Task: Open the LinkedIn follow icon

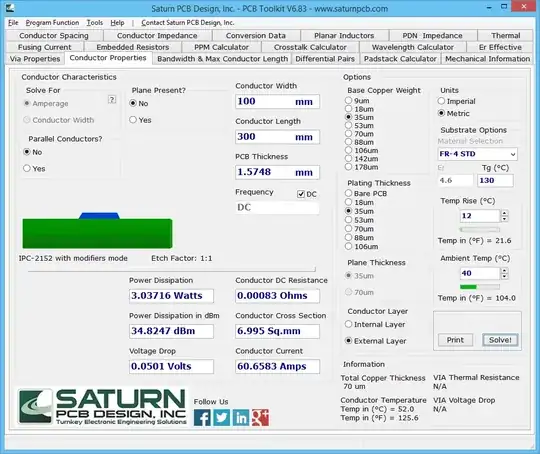Action: (241, 417)
